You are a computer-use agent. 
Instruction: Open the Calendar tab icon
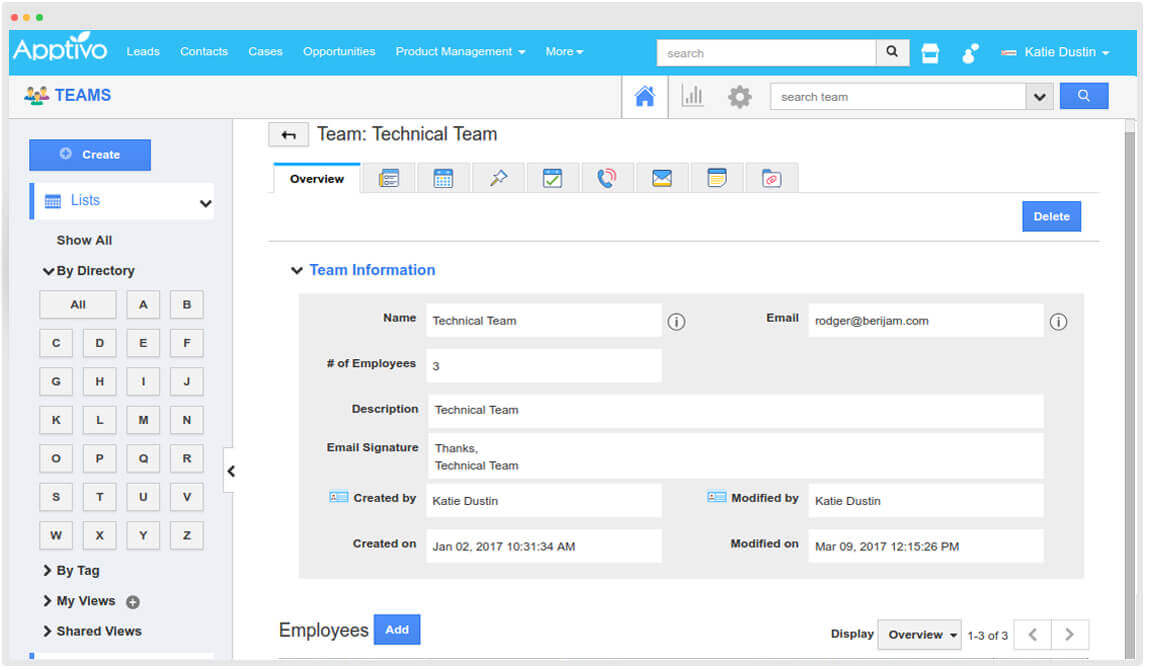point(443,176)
